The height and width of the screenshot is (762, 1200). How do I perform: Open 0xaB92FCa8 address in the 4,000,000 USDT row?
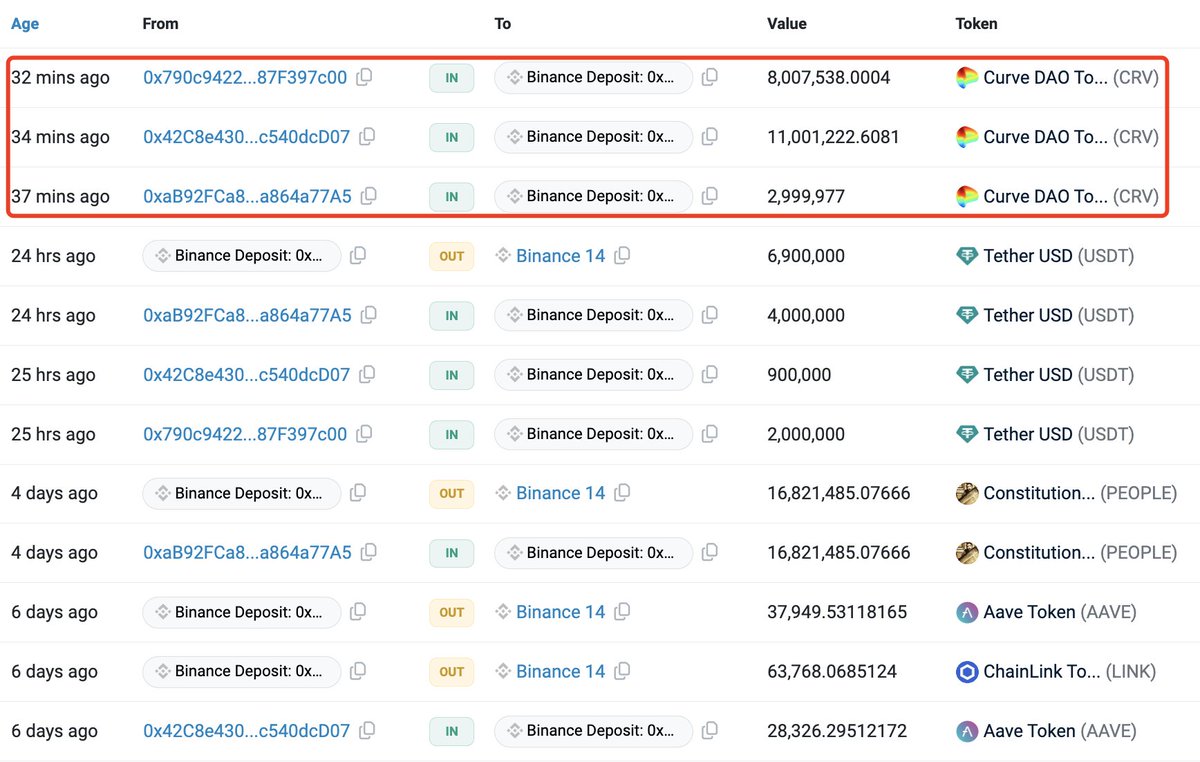pos(247,315)
